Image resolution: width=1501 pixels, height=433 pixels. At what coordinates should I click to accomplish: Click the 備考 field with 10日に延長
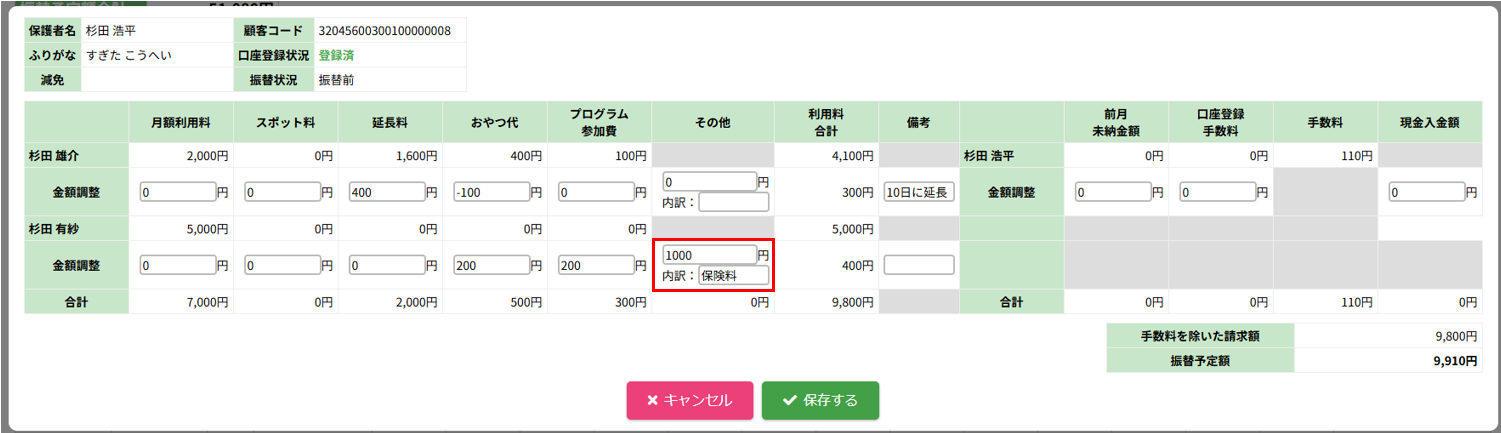pos(919,192)
